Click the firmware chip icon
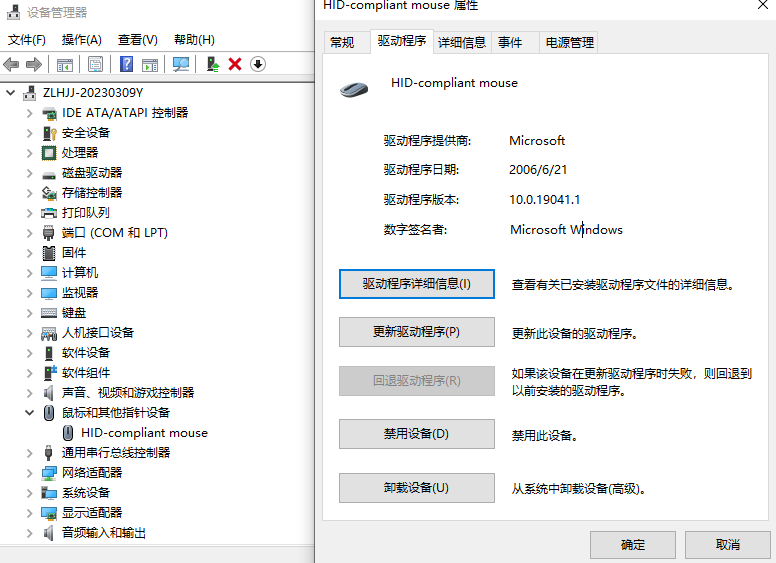This screenshot has height=563, width=776. pos(49,253)
